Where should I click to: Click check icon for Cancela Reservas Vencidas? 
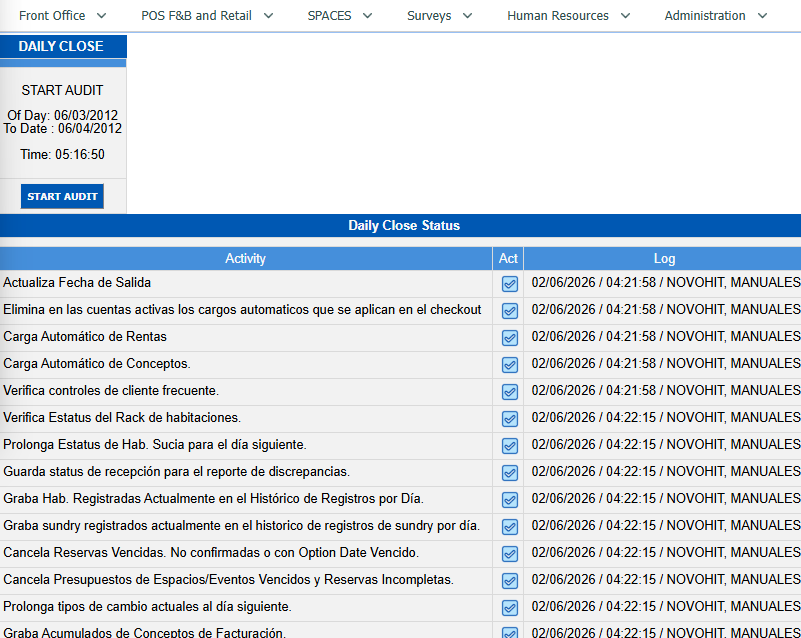click(509, 554)
